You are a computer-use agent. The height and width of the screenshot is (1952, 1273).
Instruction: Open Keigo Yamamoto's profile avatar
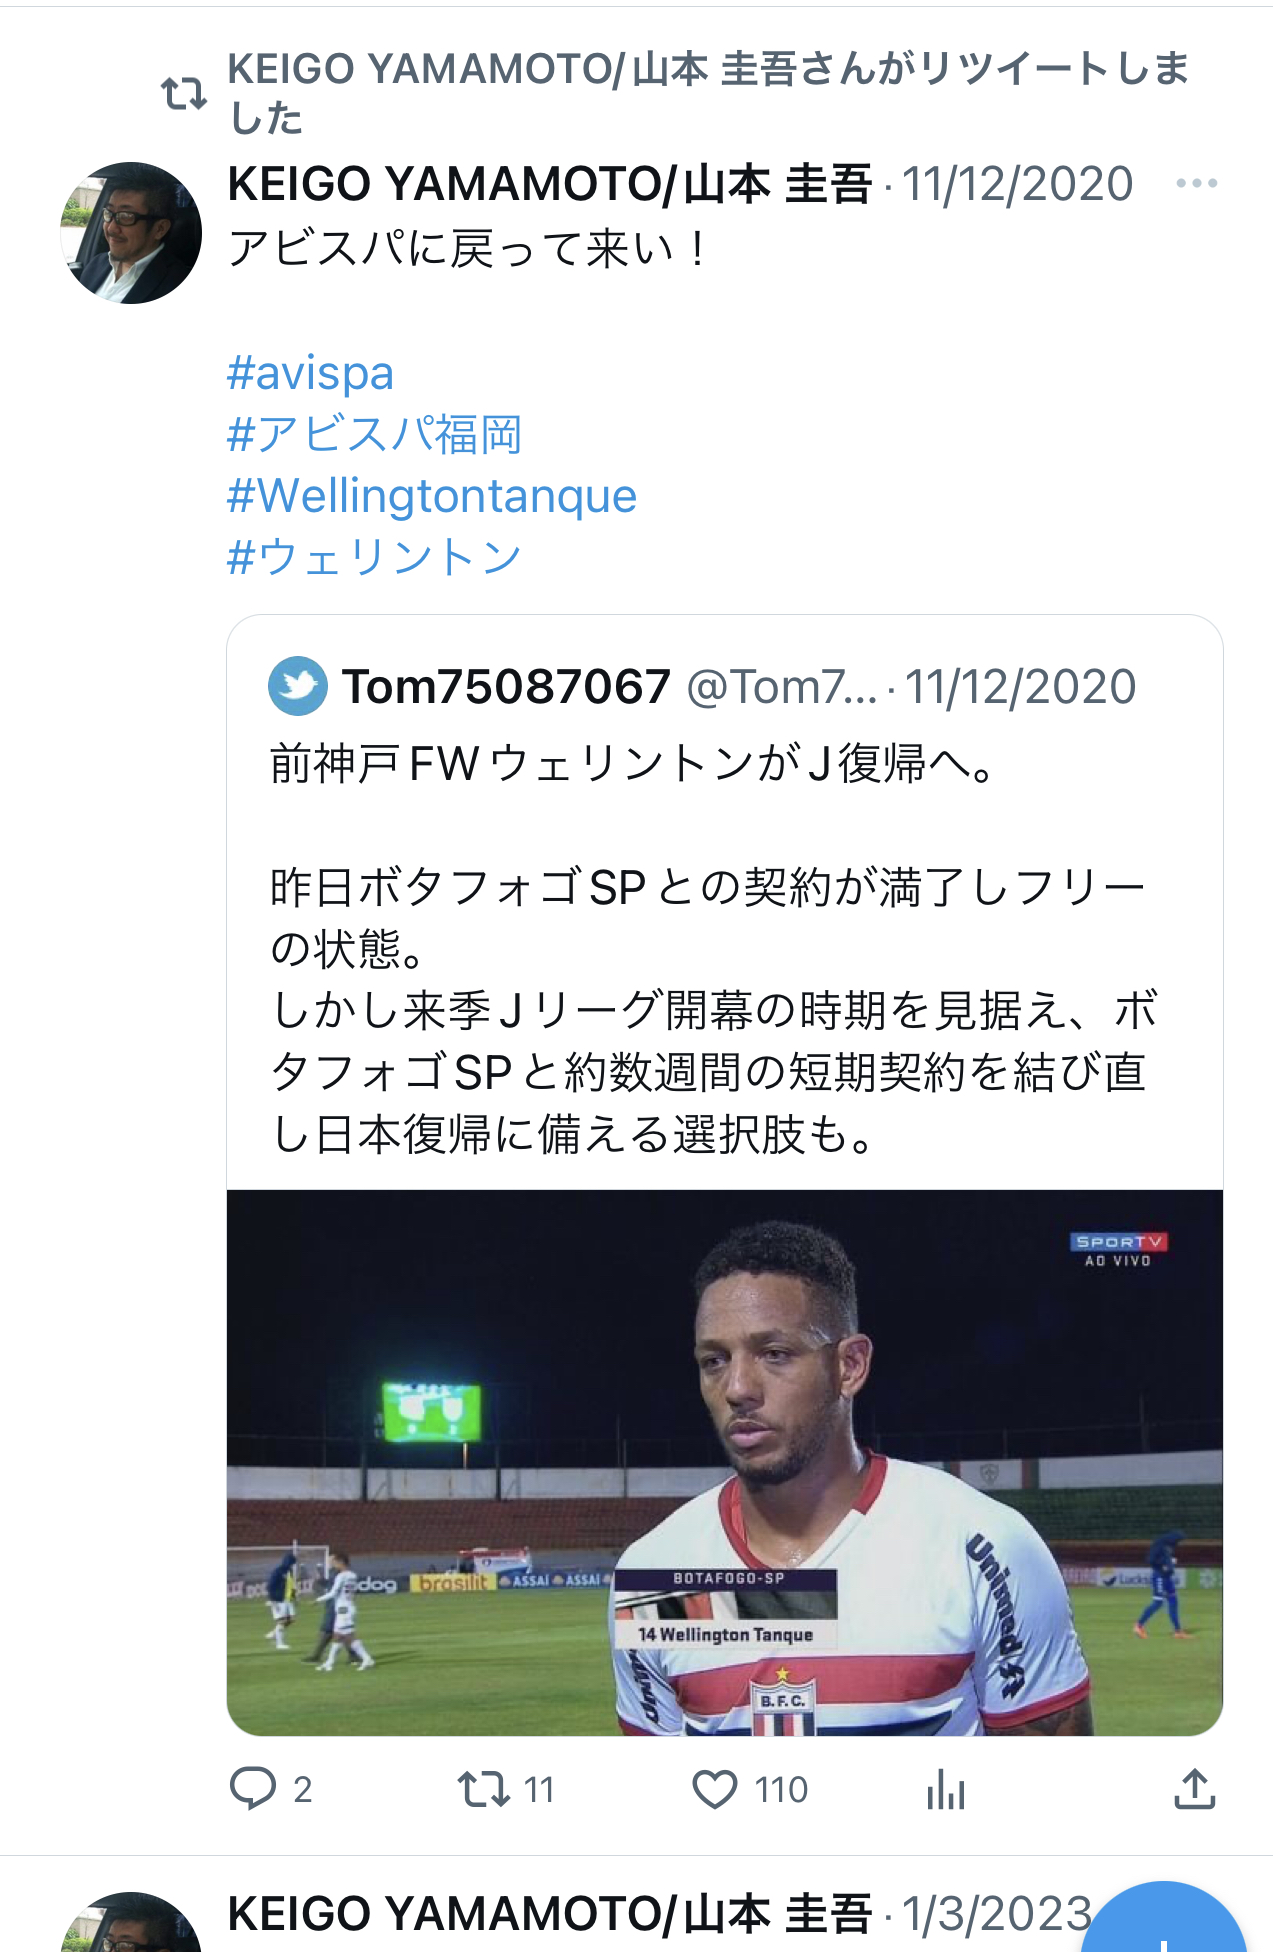pos(131,233)
